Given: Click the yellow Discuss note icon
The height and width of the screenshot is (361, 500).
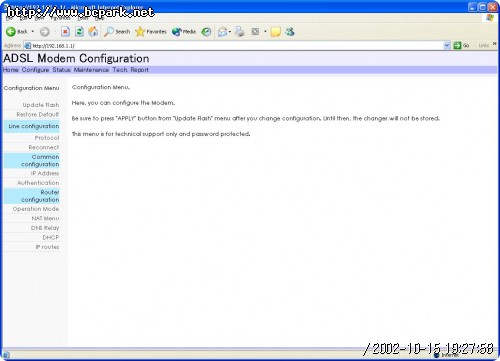Looking at the screenshot, I should point(275,32).
